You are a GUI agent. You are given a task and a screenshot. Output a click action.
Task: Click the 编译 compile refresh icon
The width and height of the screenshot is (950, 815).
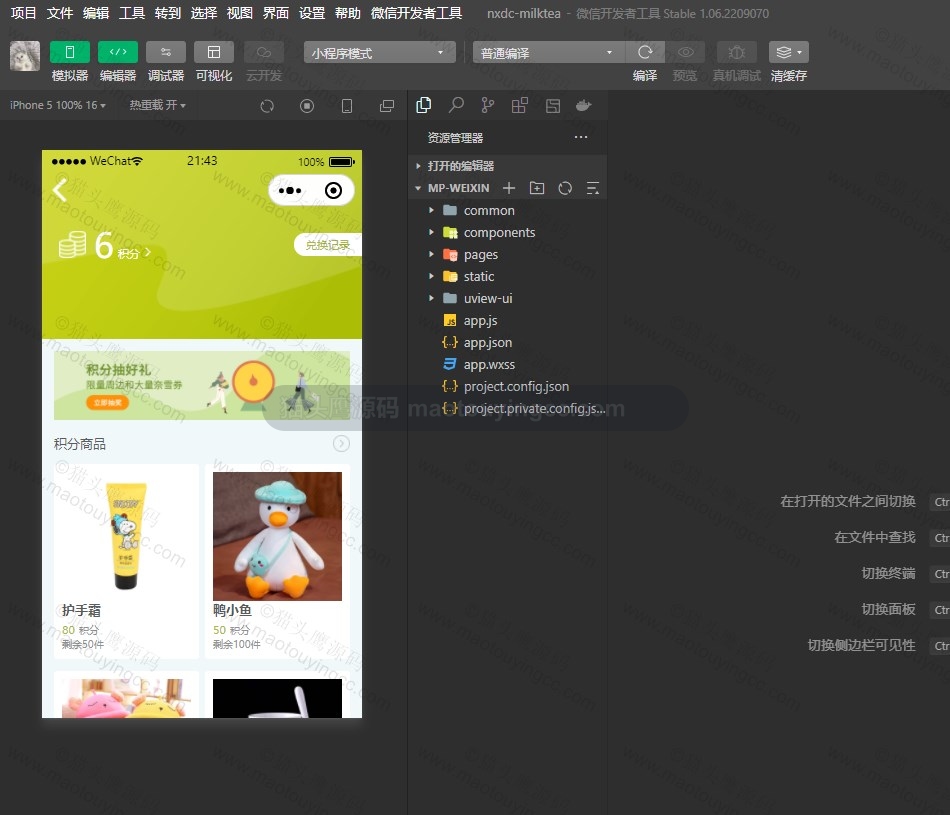[645, 52]
